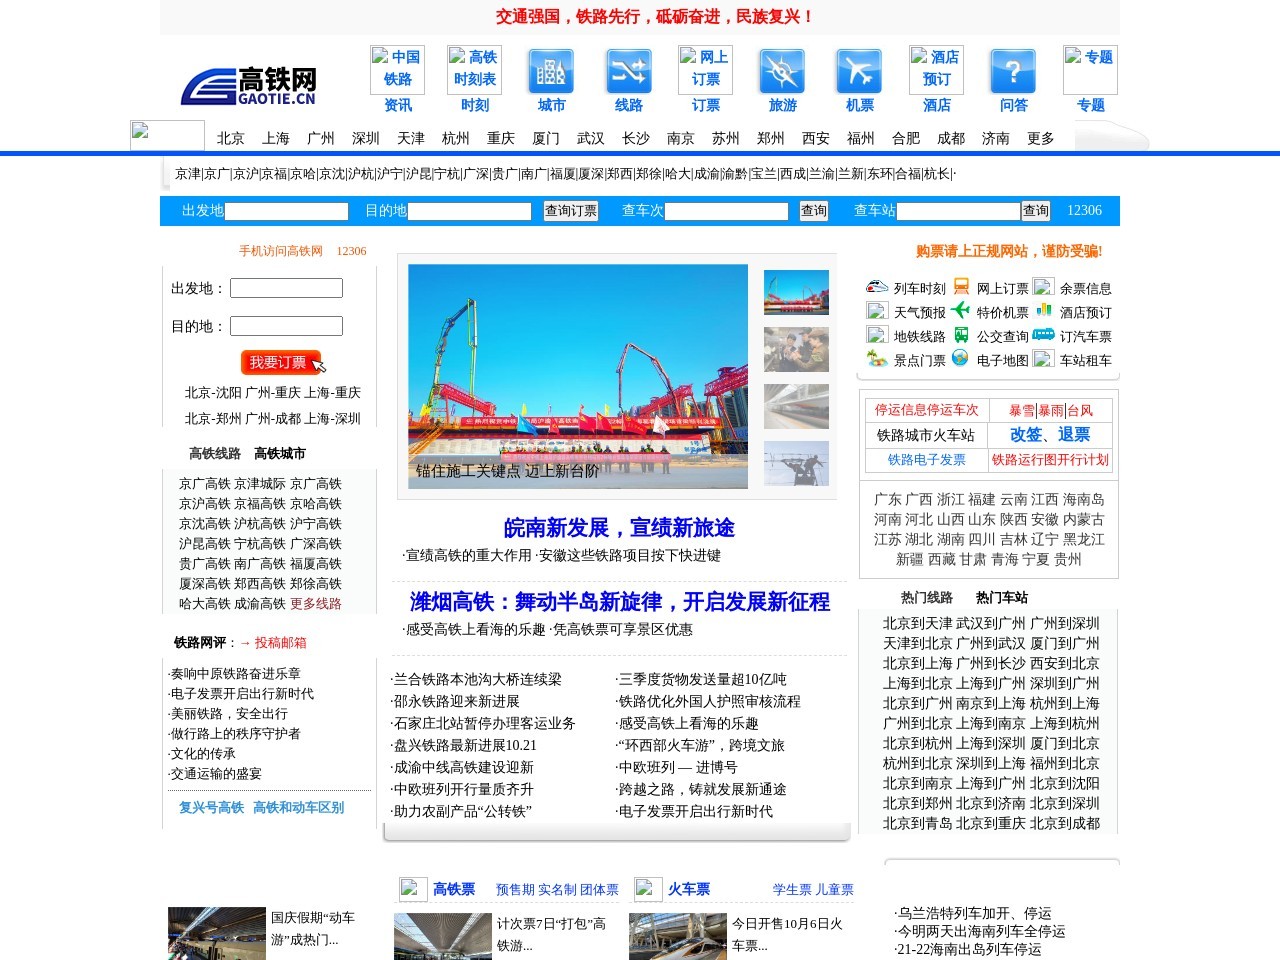Expand 更多 cities in navigation bar

click(x=1040, y=138)
